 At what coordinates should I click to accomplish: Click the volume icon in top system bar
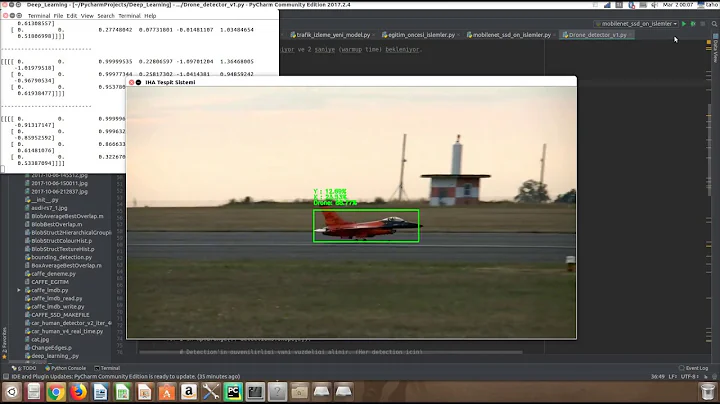pyautogui.click(x=654, y=5)
